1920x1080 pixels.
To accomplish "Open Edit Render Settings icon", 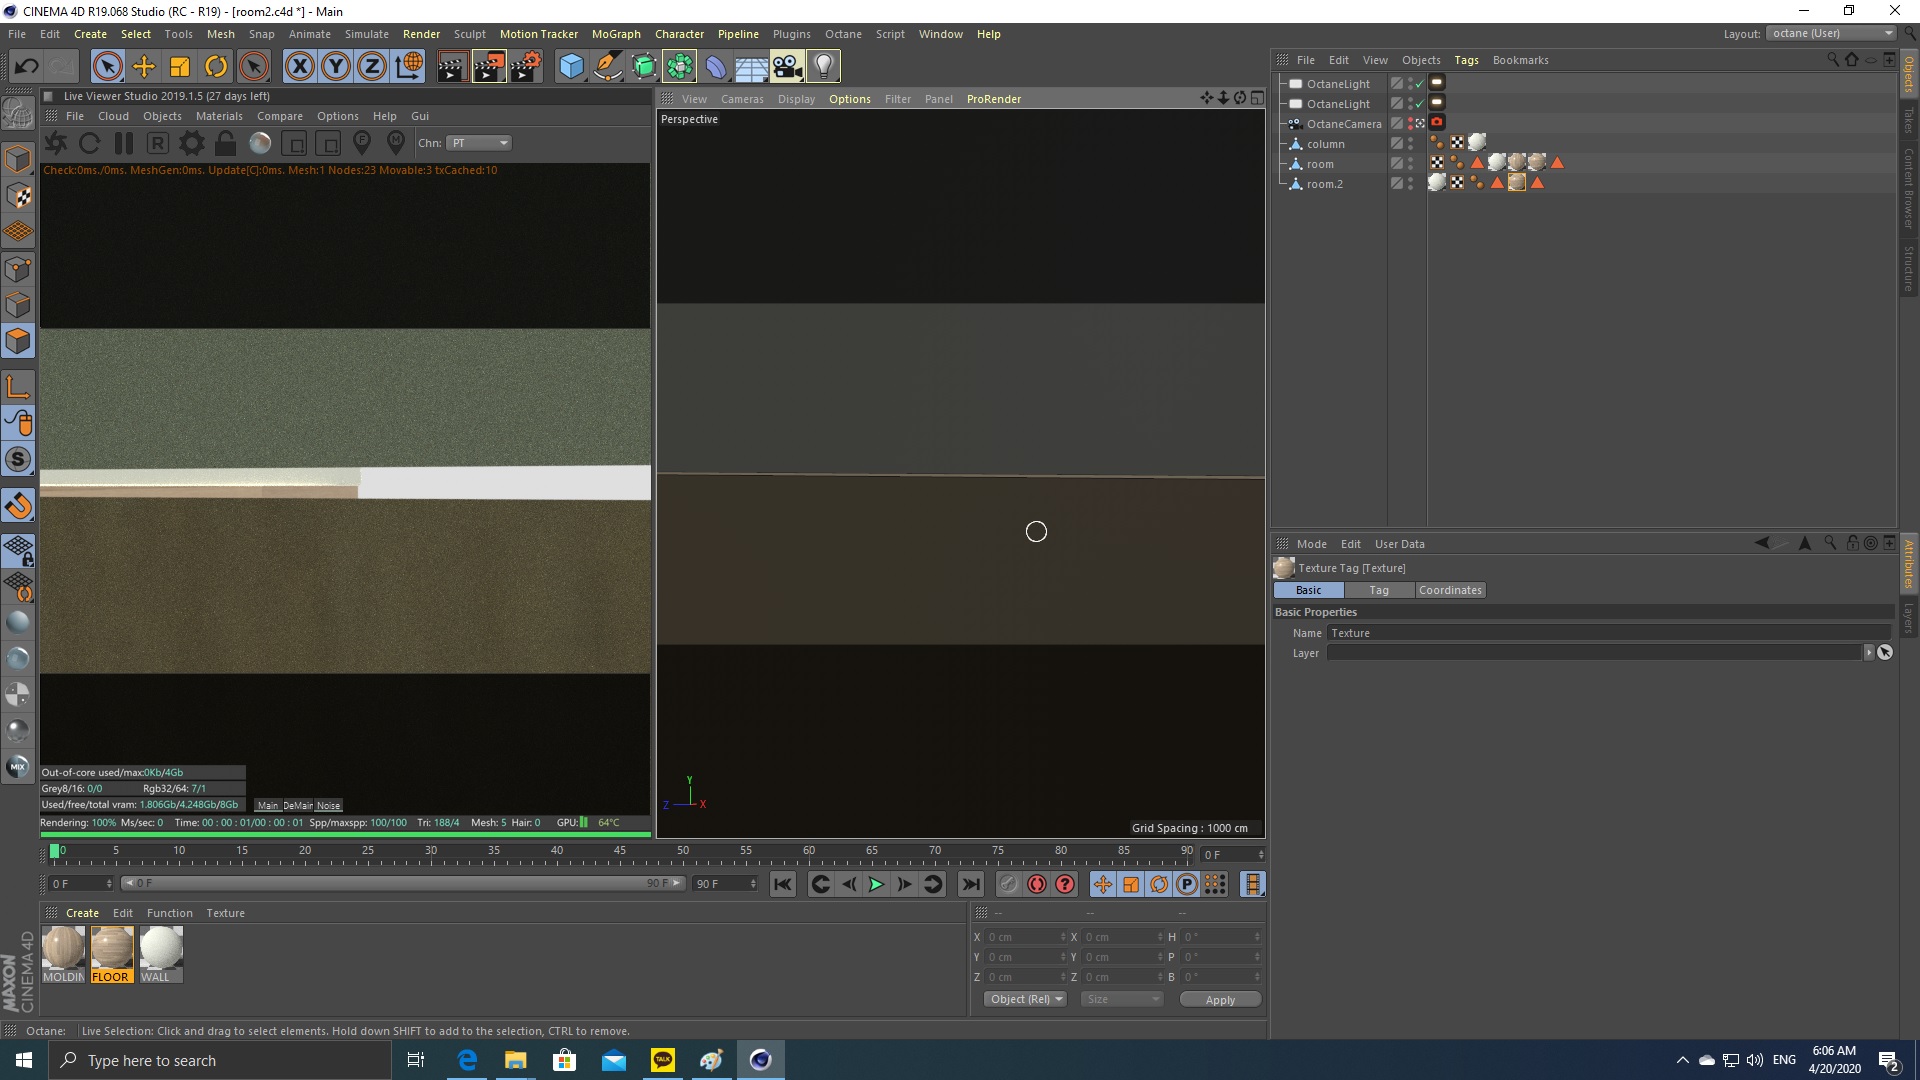I will click(526, 67).
